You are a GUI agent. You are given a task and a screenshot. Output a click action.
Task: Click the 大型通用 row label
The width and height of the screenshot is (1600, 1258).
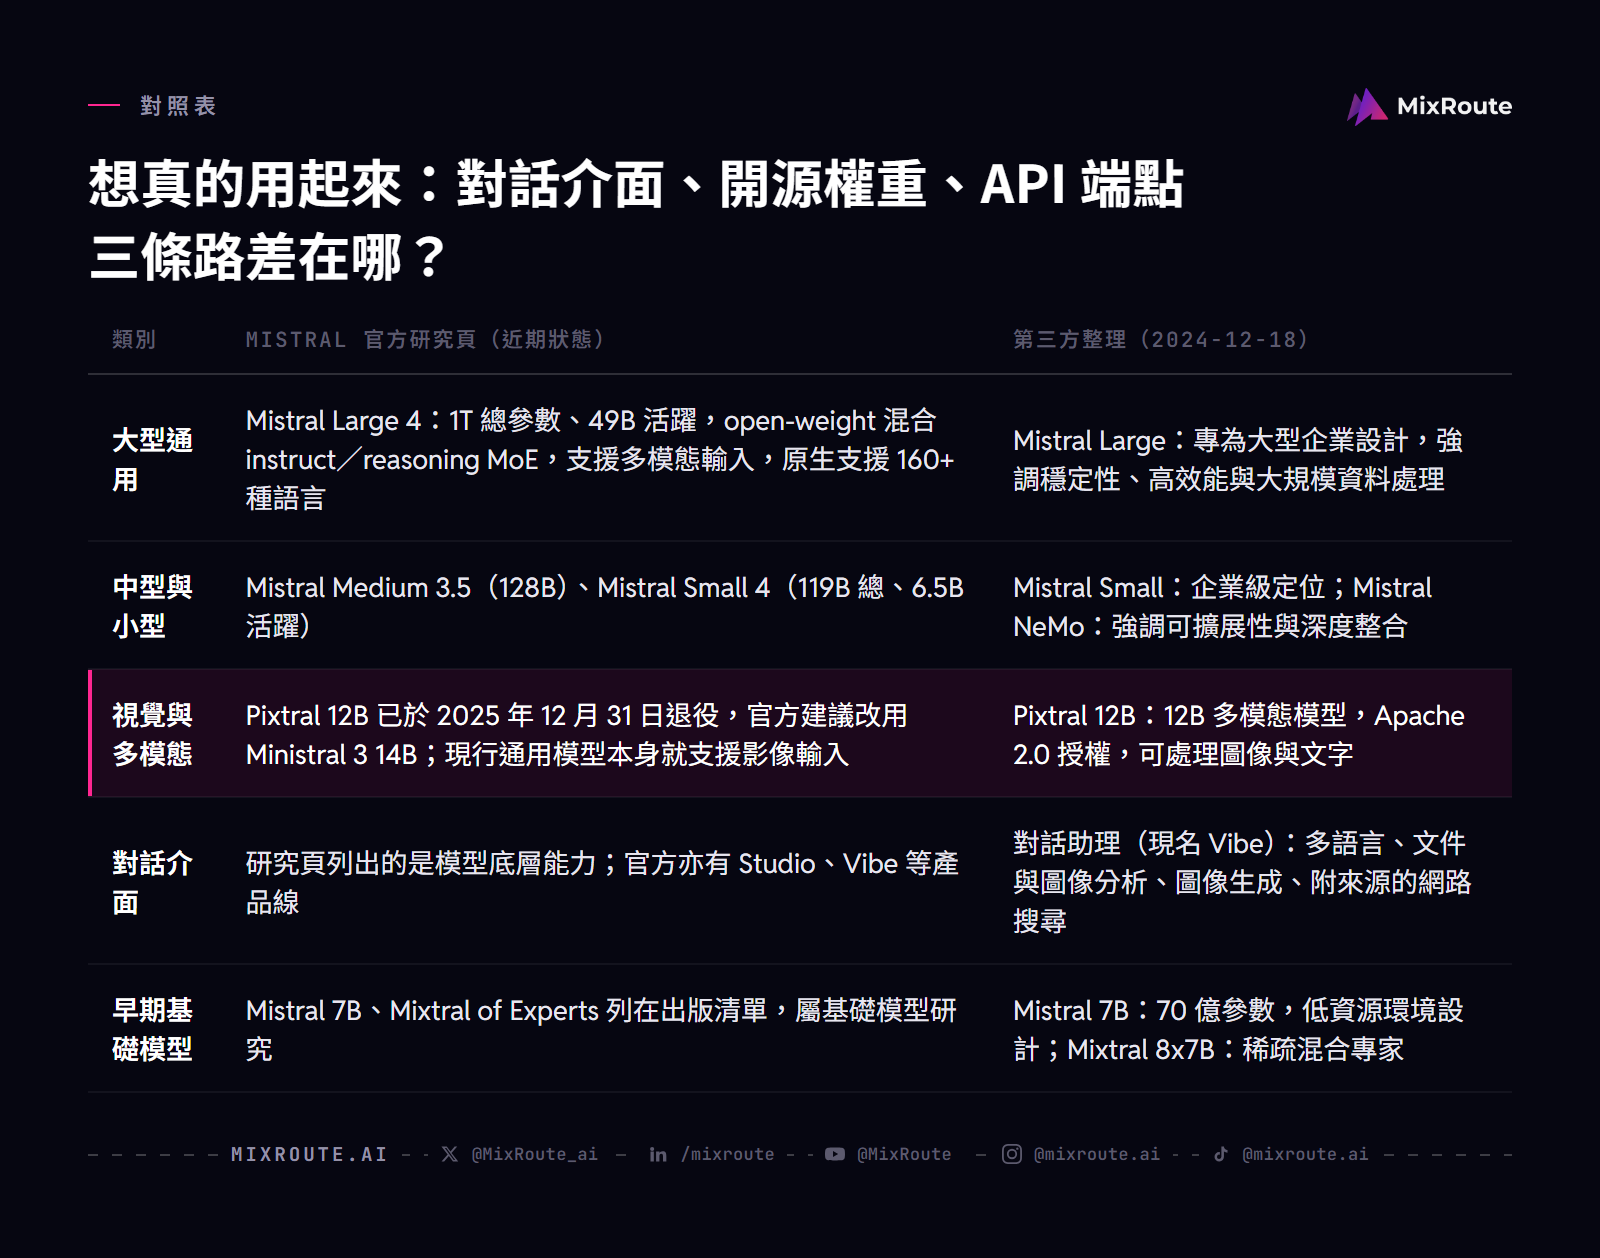[152, 460]
